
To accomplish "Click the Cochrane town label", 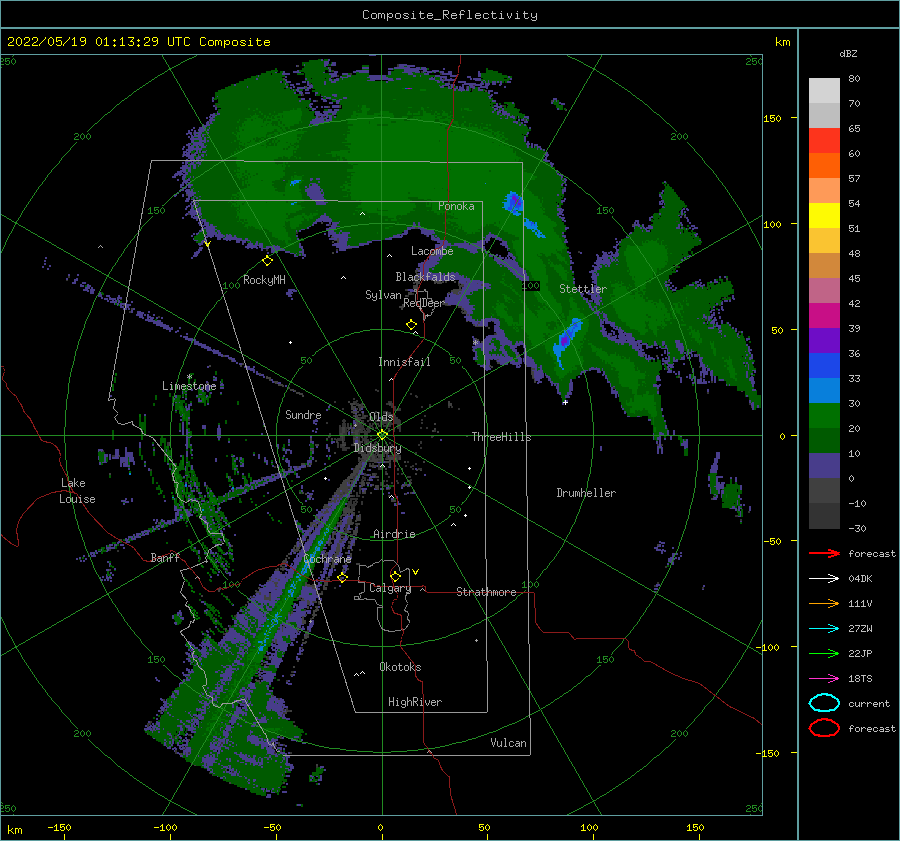I will point(327,559).
